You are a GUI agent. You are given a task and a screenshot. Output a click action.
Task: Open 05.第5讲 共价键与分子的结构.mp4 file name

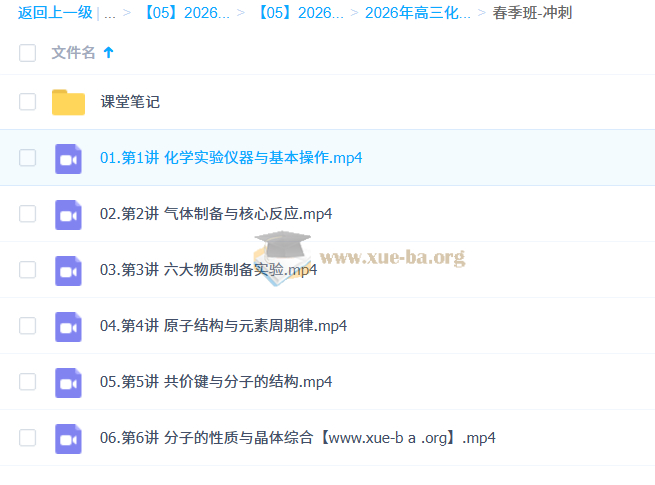pyautogui.click(x=216, y=382)
